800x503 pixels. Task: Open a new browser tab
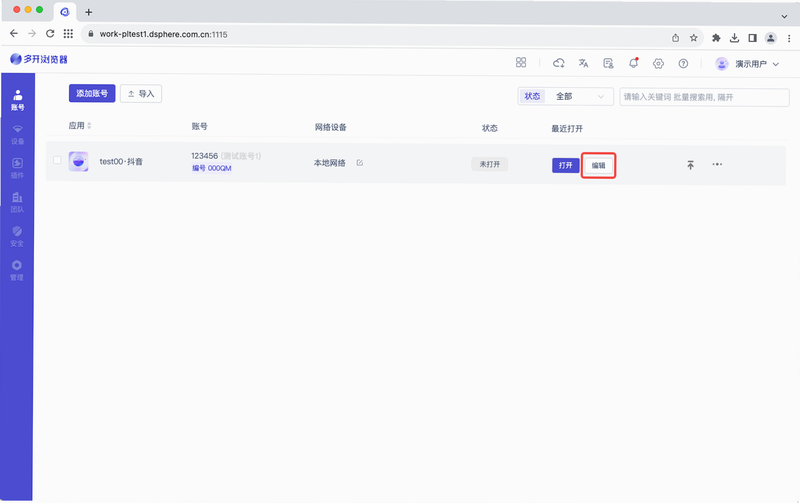88,12
